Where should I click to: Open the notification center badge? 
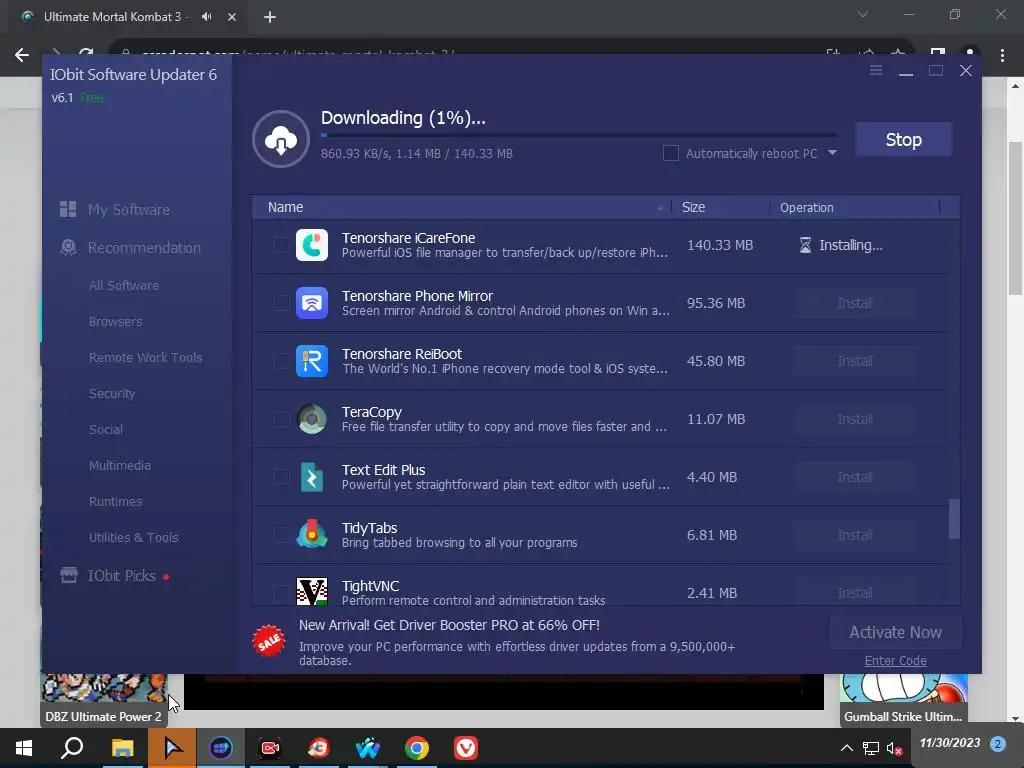coord(997,744)
